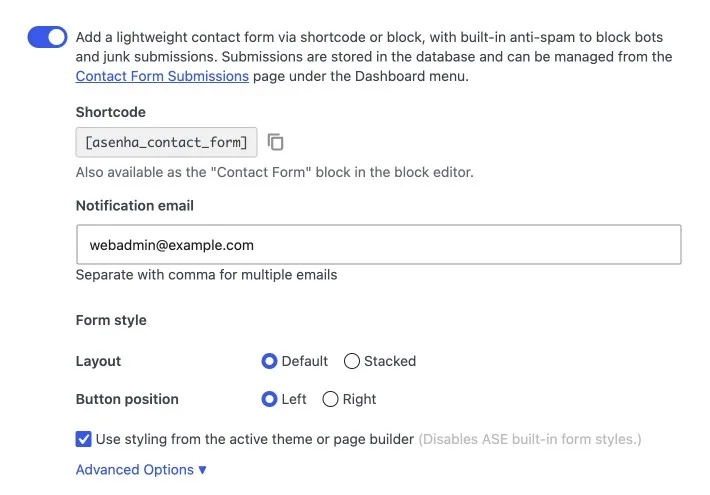Toggle off the contact form switch

[48, 37]
